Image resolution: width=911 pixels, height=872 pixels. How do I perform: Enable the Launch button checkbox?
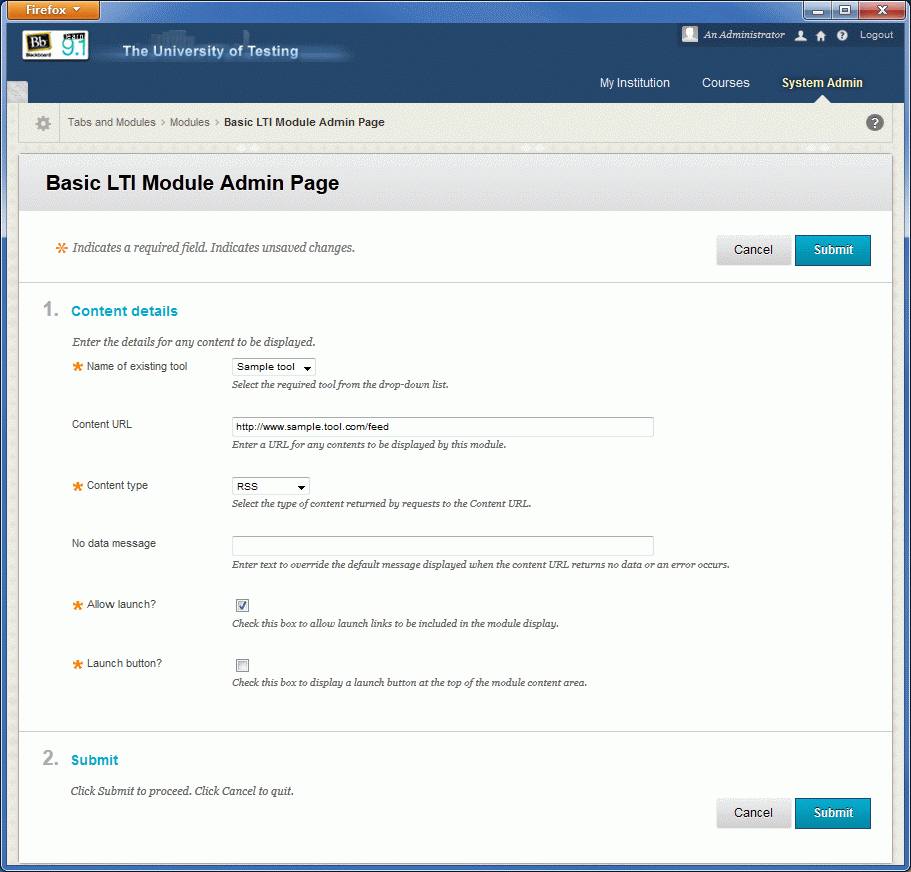coord(242,665)
